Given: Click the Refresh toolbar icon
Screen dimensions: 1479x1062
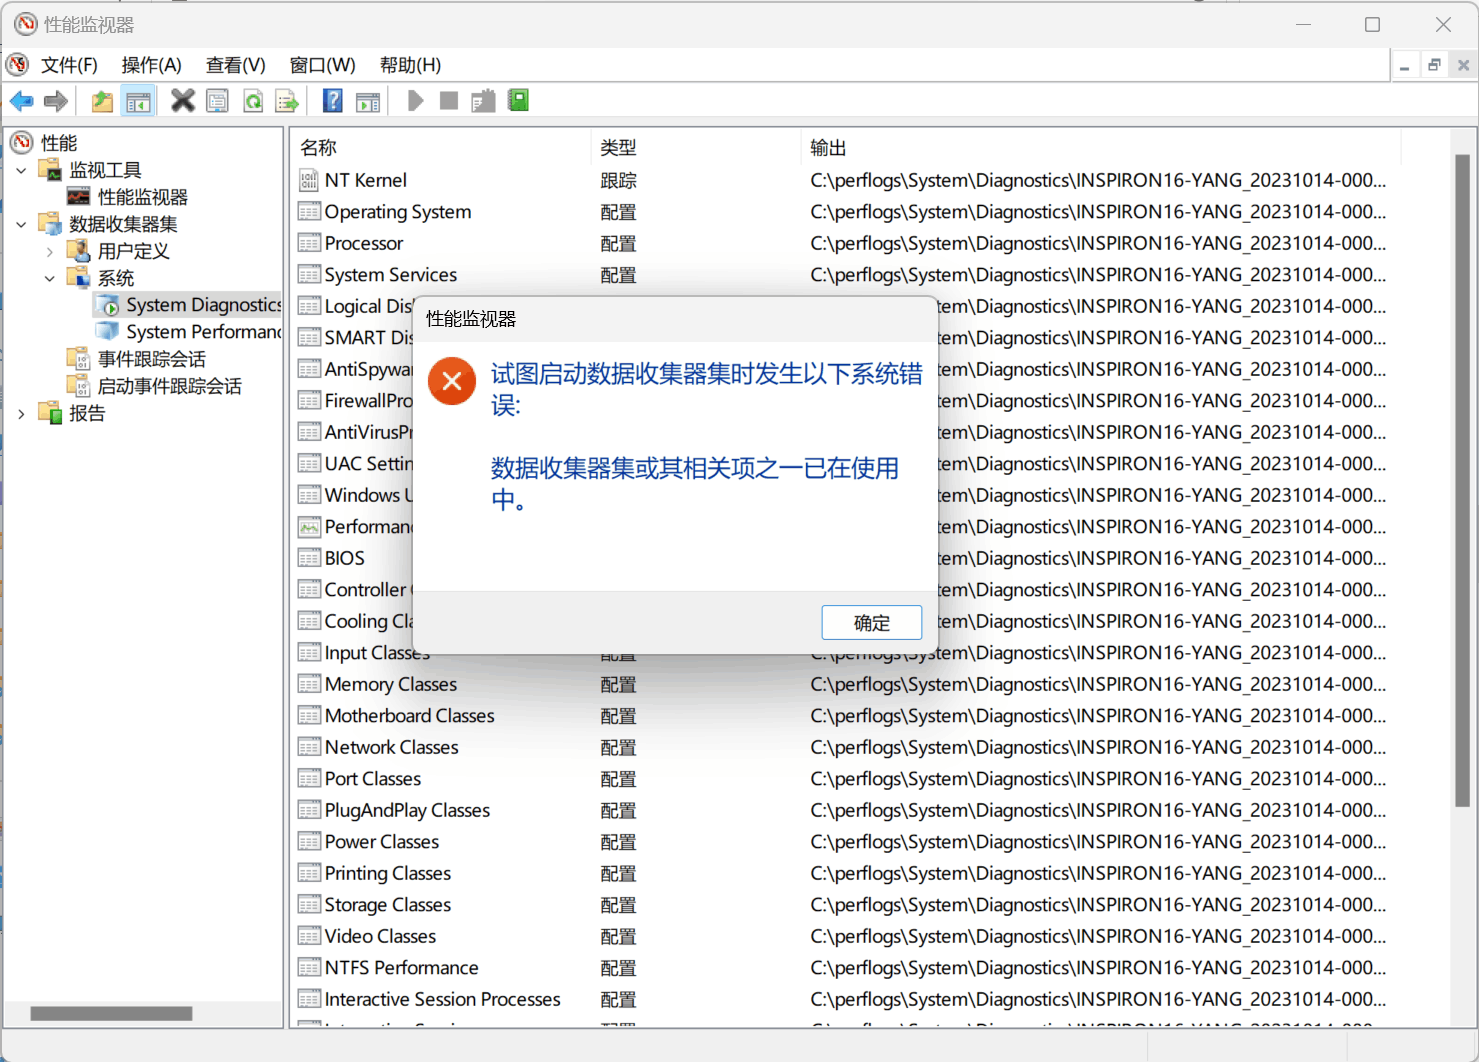Looking at the screenshot, I should (252, 100).
